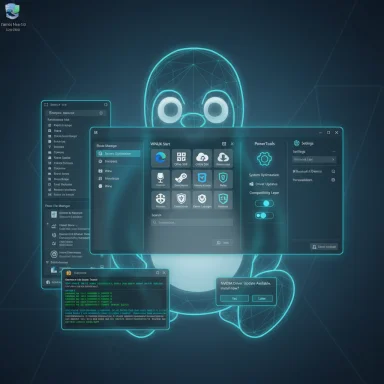Click the Windows logo next to Driver Updates
The height and width of the screenshot is (384, 384).
point(251,184)
